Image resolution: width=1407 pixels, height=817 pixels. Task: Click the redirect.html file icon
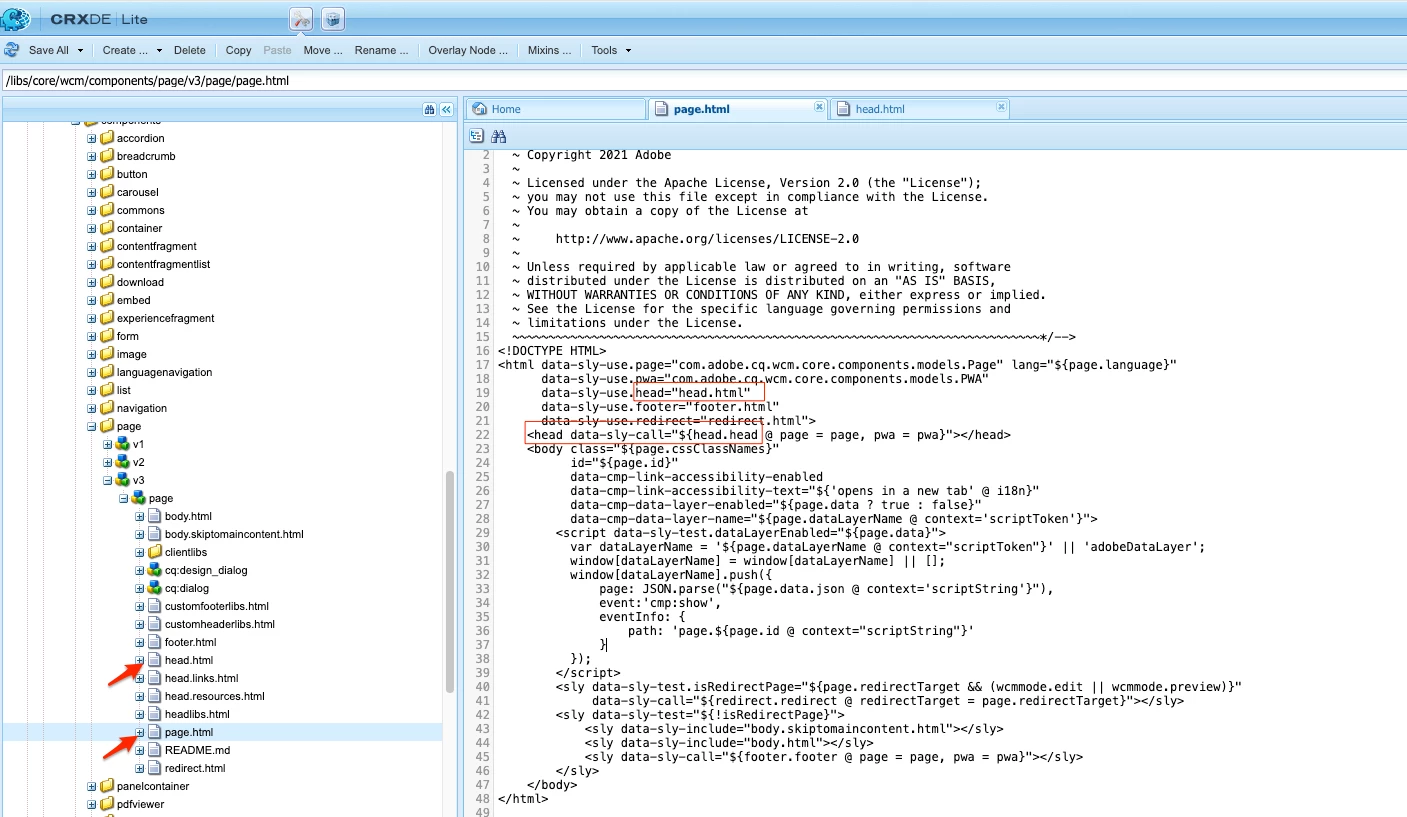click(x=155, y=768)
